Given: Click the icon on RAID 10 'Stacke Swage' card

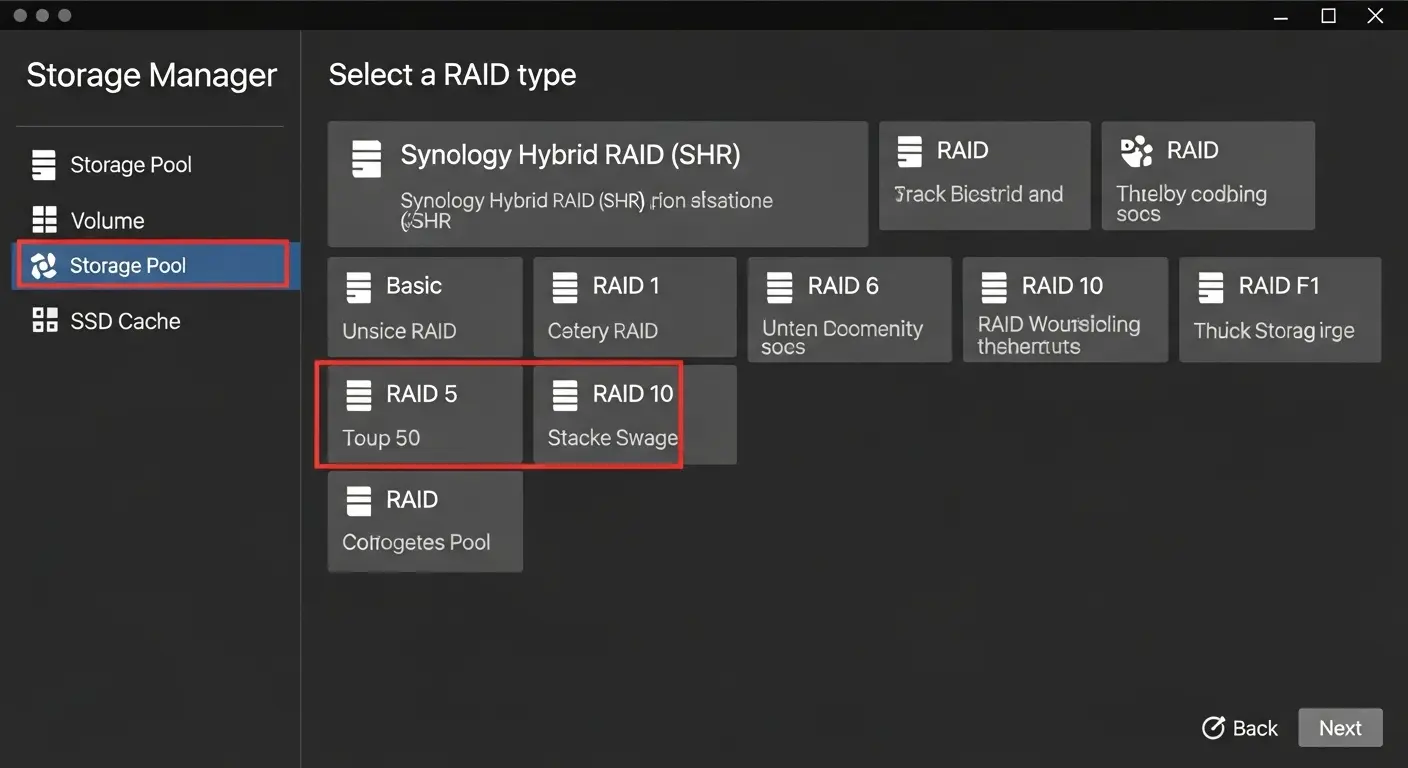Looking at the screenshot, I should pos(565,395).
